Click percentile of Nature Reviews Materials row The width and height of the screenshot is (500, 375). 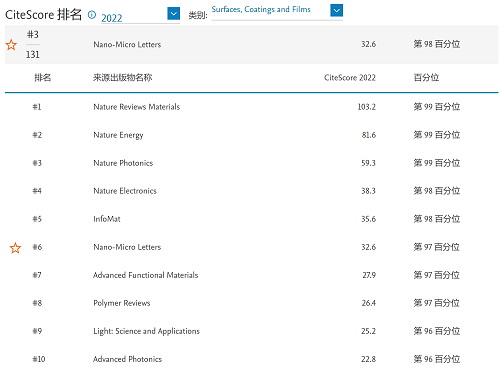coord(437,107)
